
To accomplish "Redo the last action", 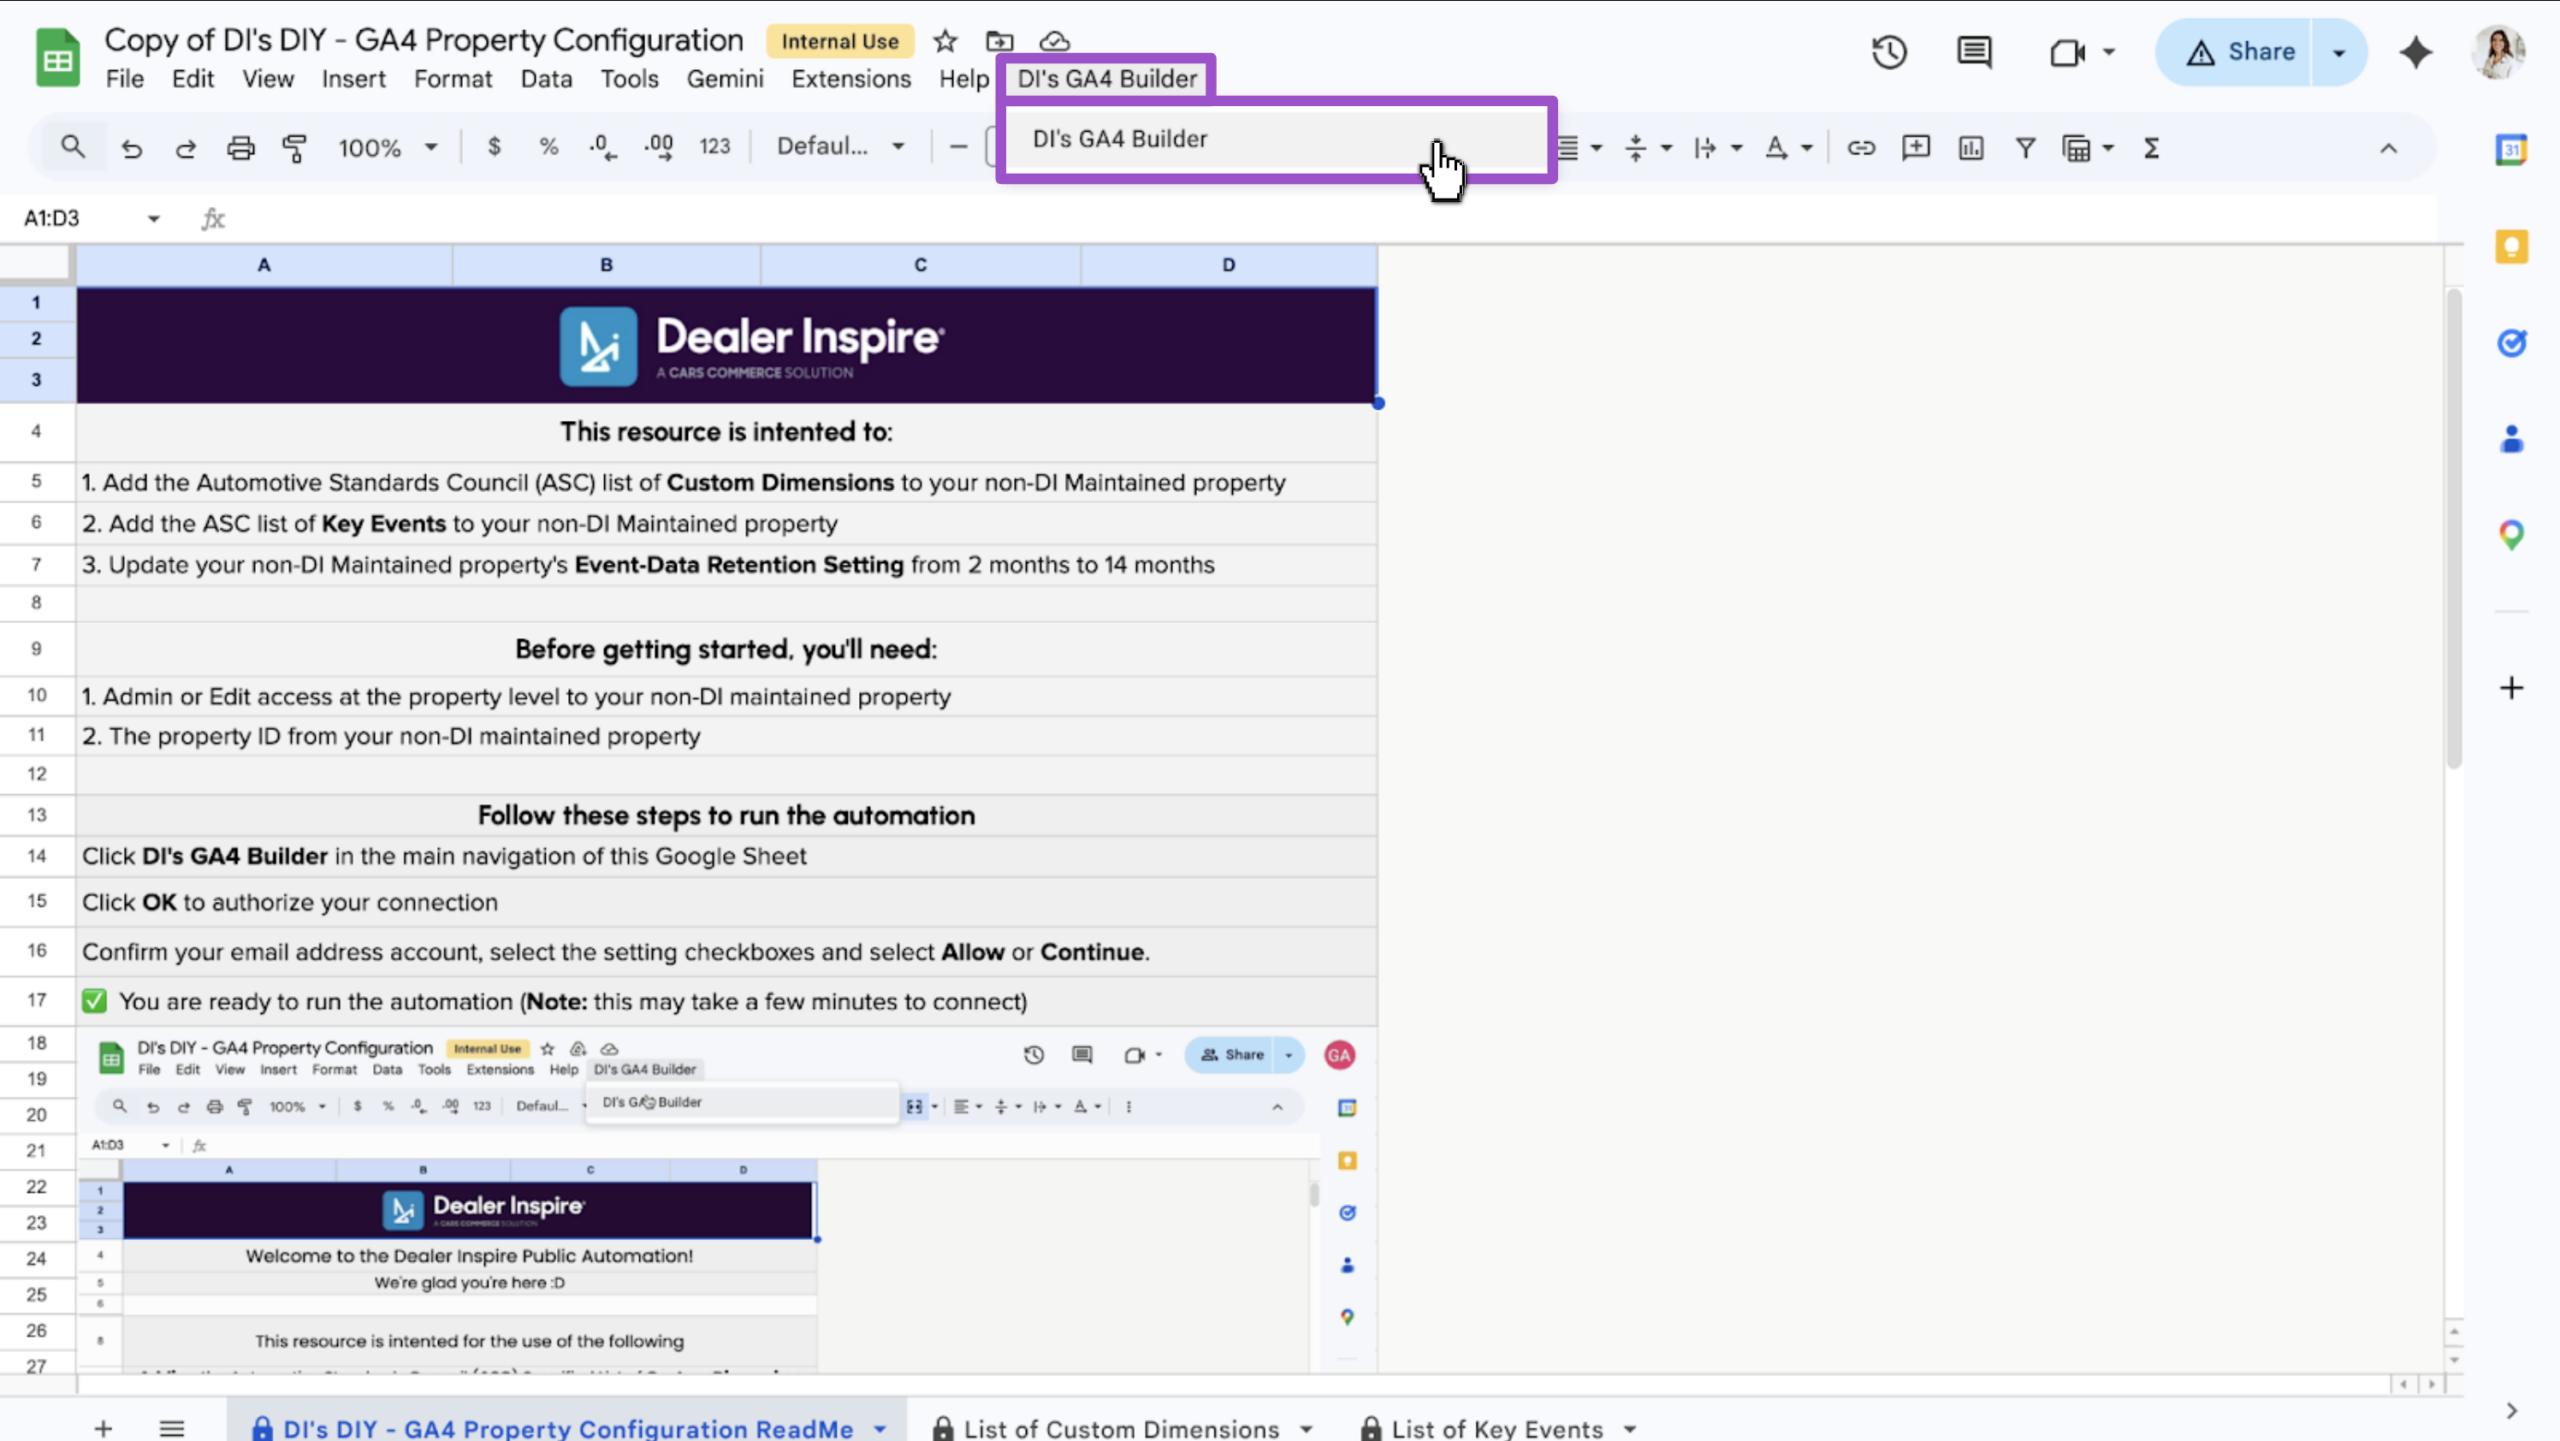I will pos(185,148).
